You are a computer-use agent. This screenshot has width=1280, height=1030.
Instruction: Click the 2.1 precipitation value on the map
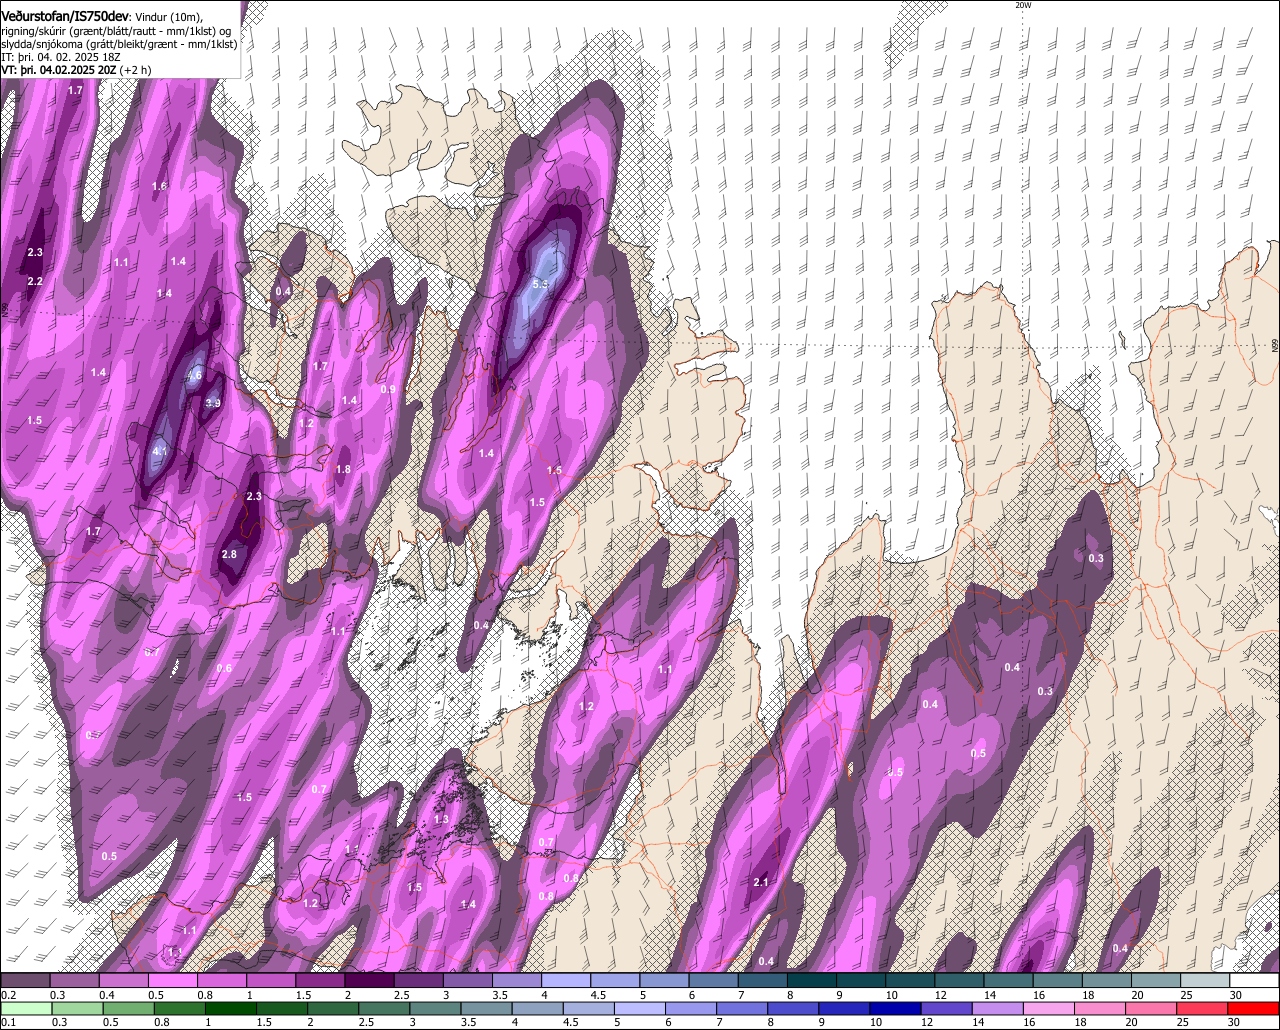760,882
